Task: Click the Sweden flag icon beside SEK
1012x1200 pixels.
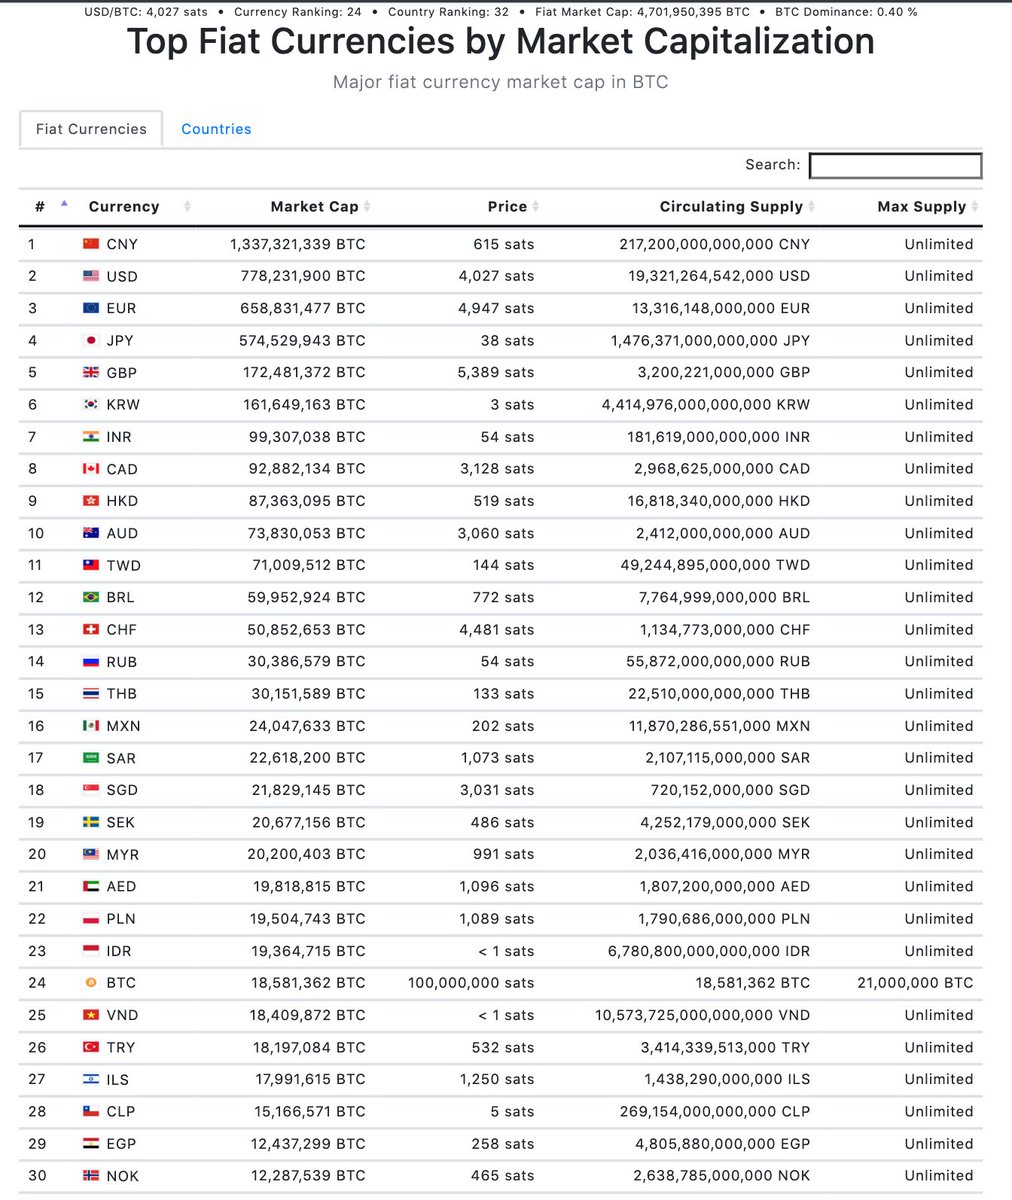Action: pyautogui.click(x=91, y=822)
